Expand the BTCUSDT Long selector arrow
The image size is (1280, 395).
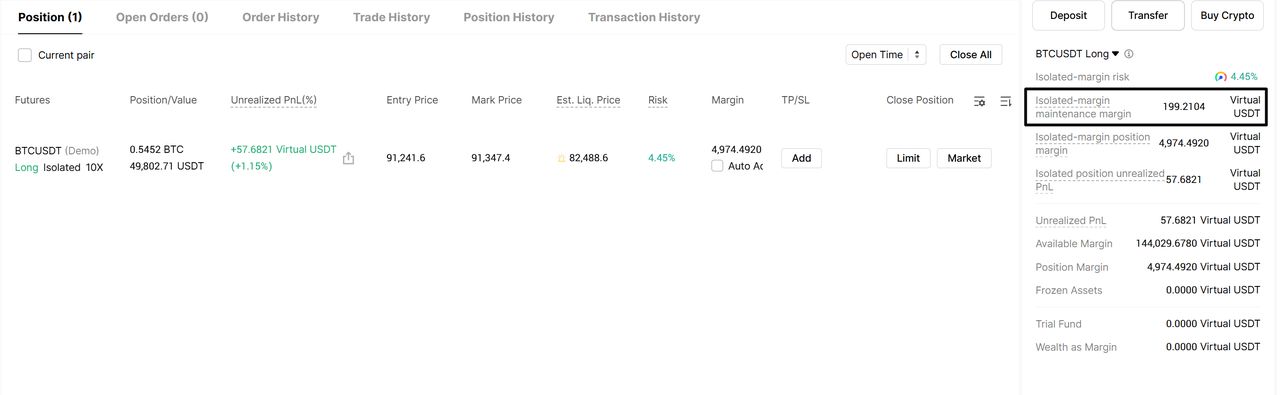pyautogui.click(x=1116, y=54)
